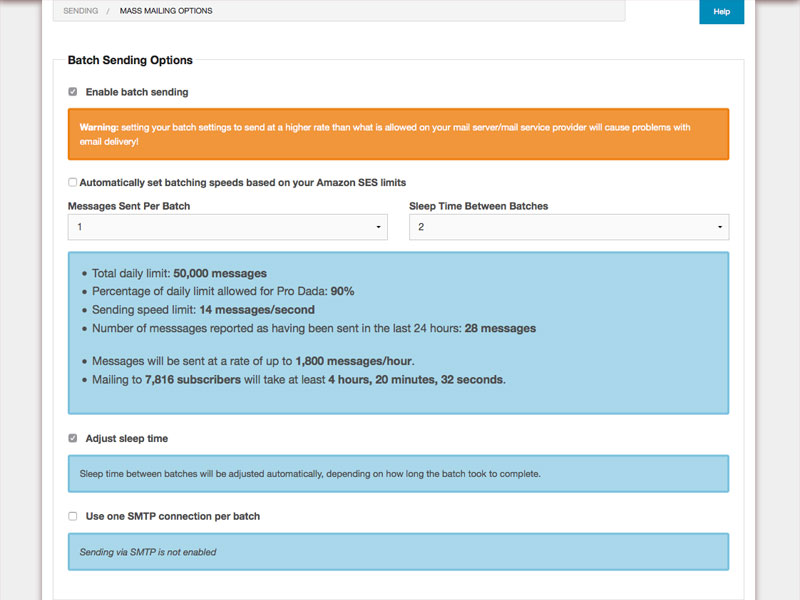This screenshot has width=800, height=600.
Task: Click the automatic sleep time adjustment info box
Action: click(398, 474)
